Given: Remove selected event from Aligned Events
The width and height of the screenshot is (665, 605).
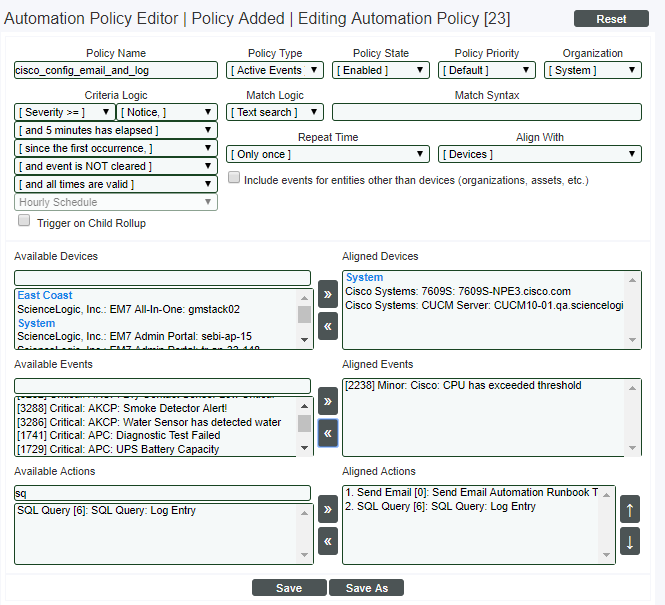Looking at the screenshot, I should coord(327,433).
